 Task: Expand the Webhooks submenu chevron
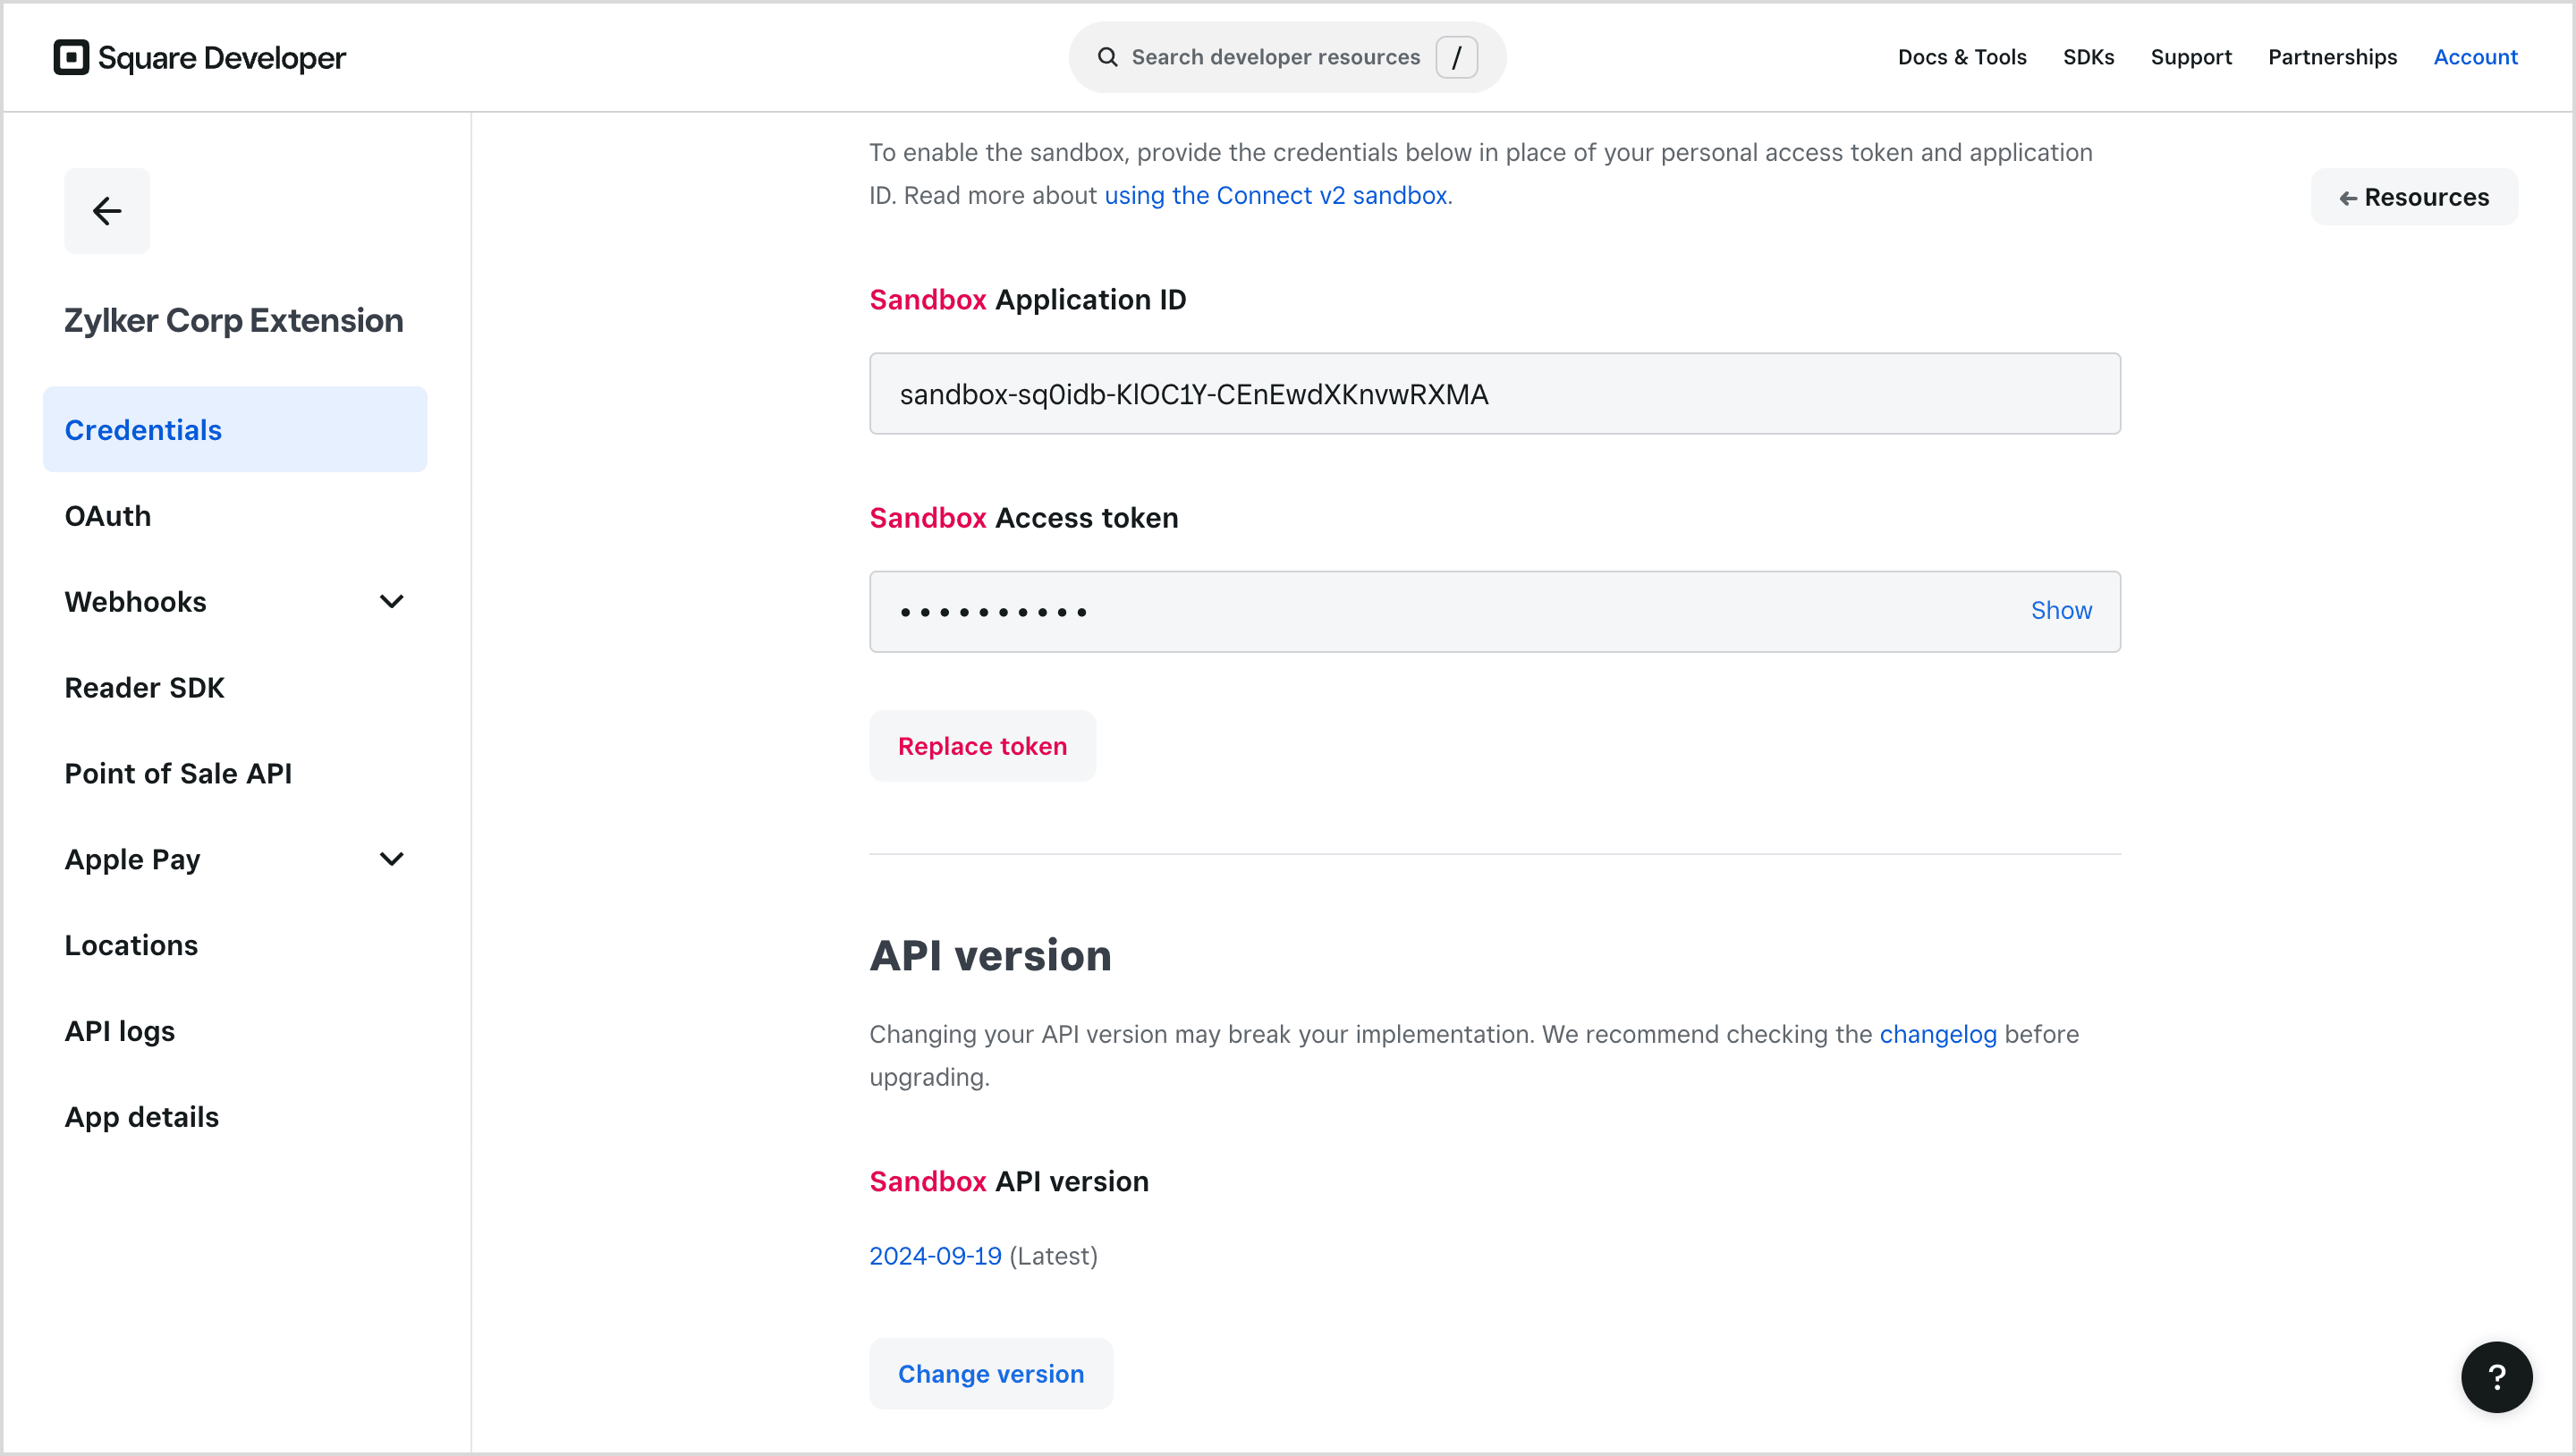tap(392, 602)
